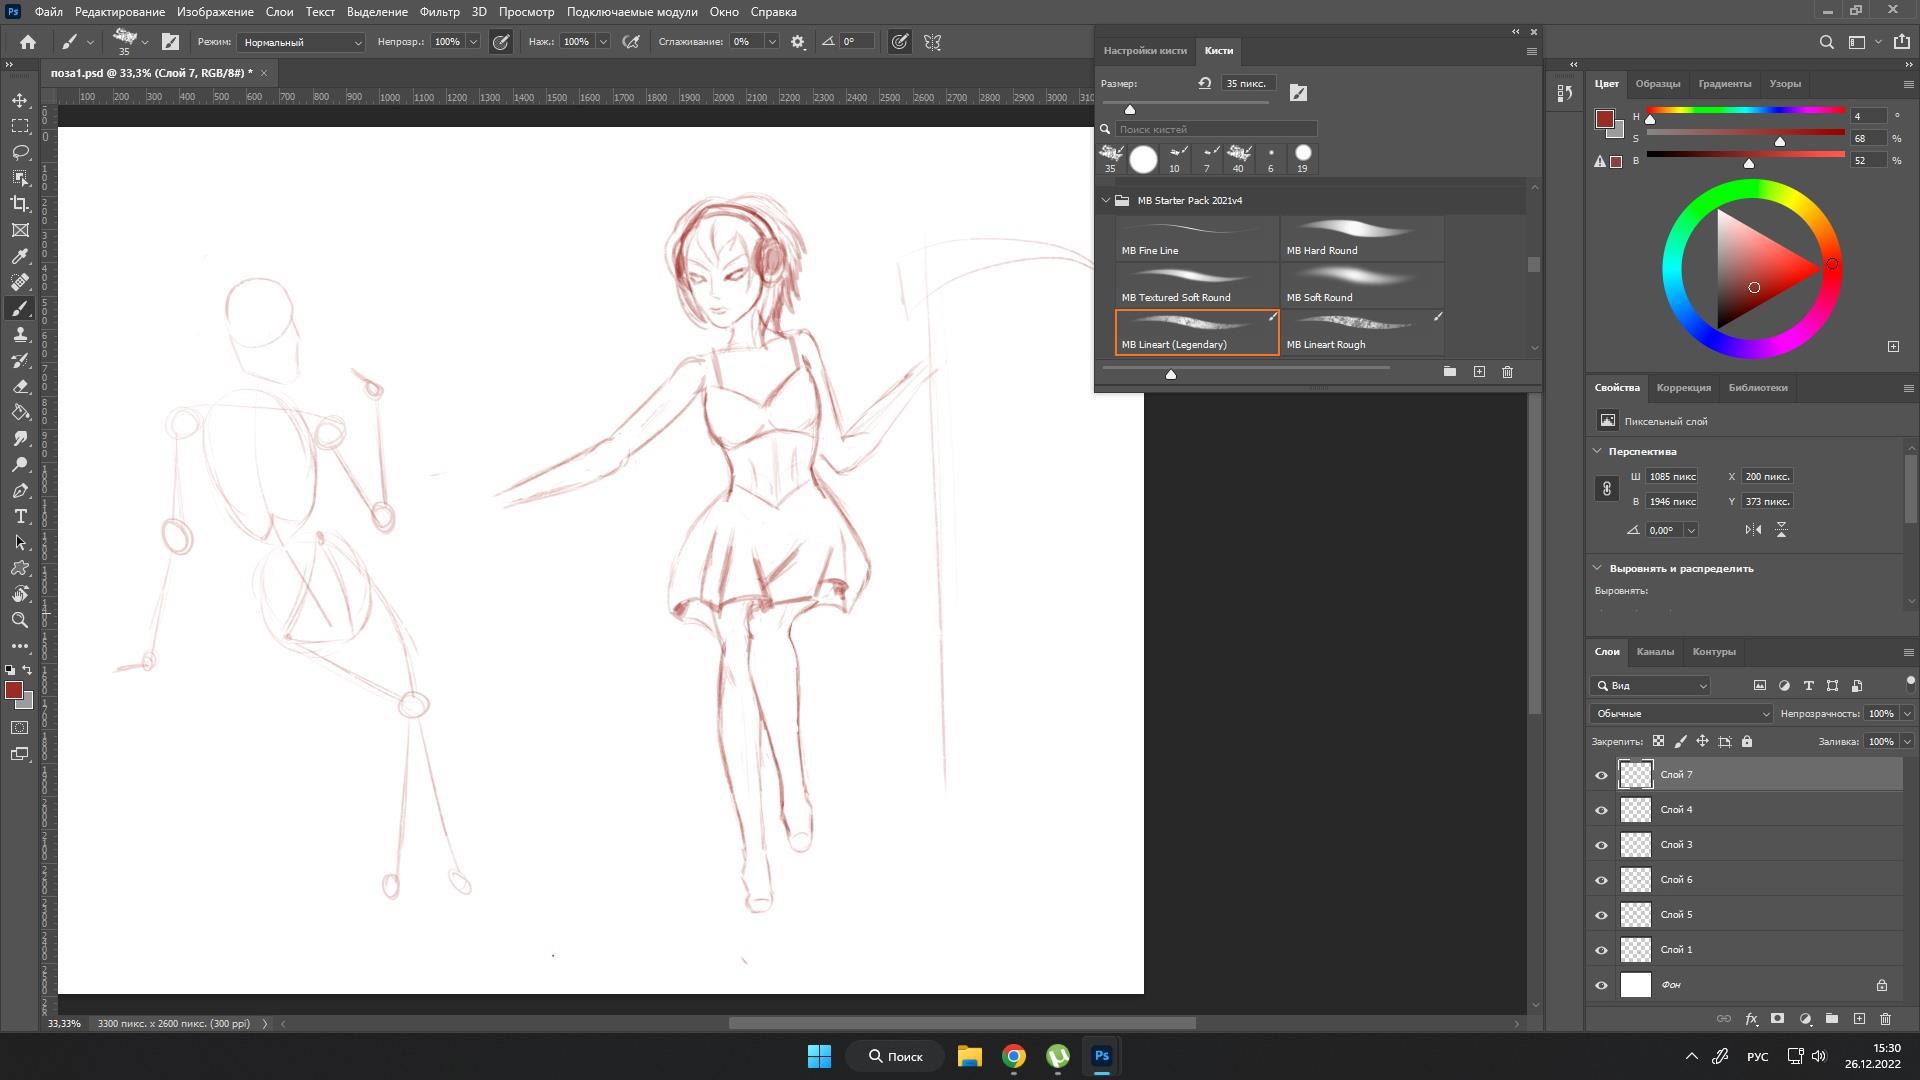This screenshot has height=1080, width=1920.
Task: Hide layer Слой 4
Action: [1601, 810]
